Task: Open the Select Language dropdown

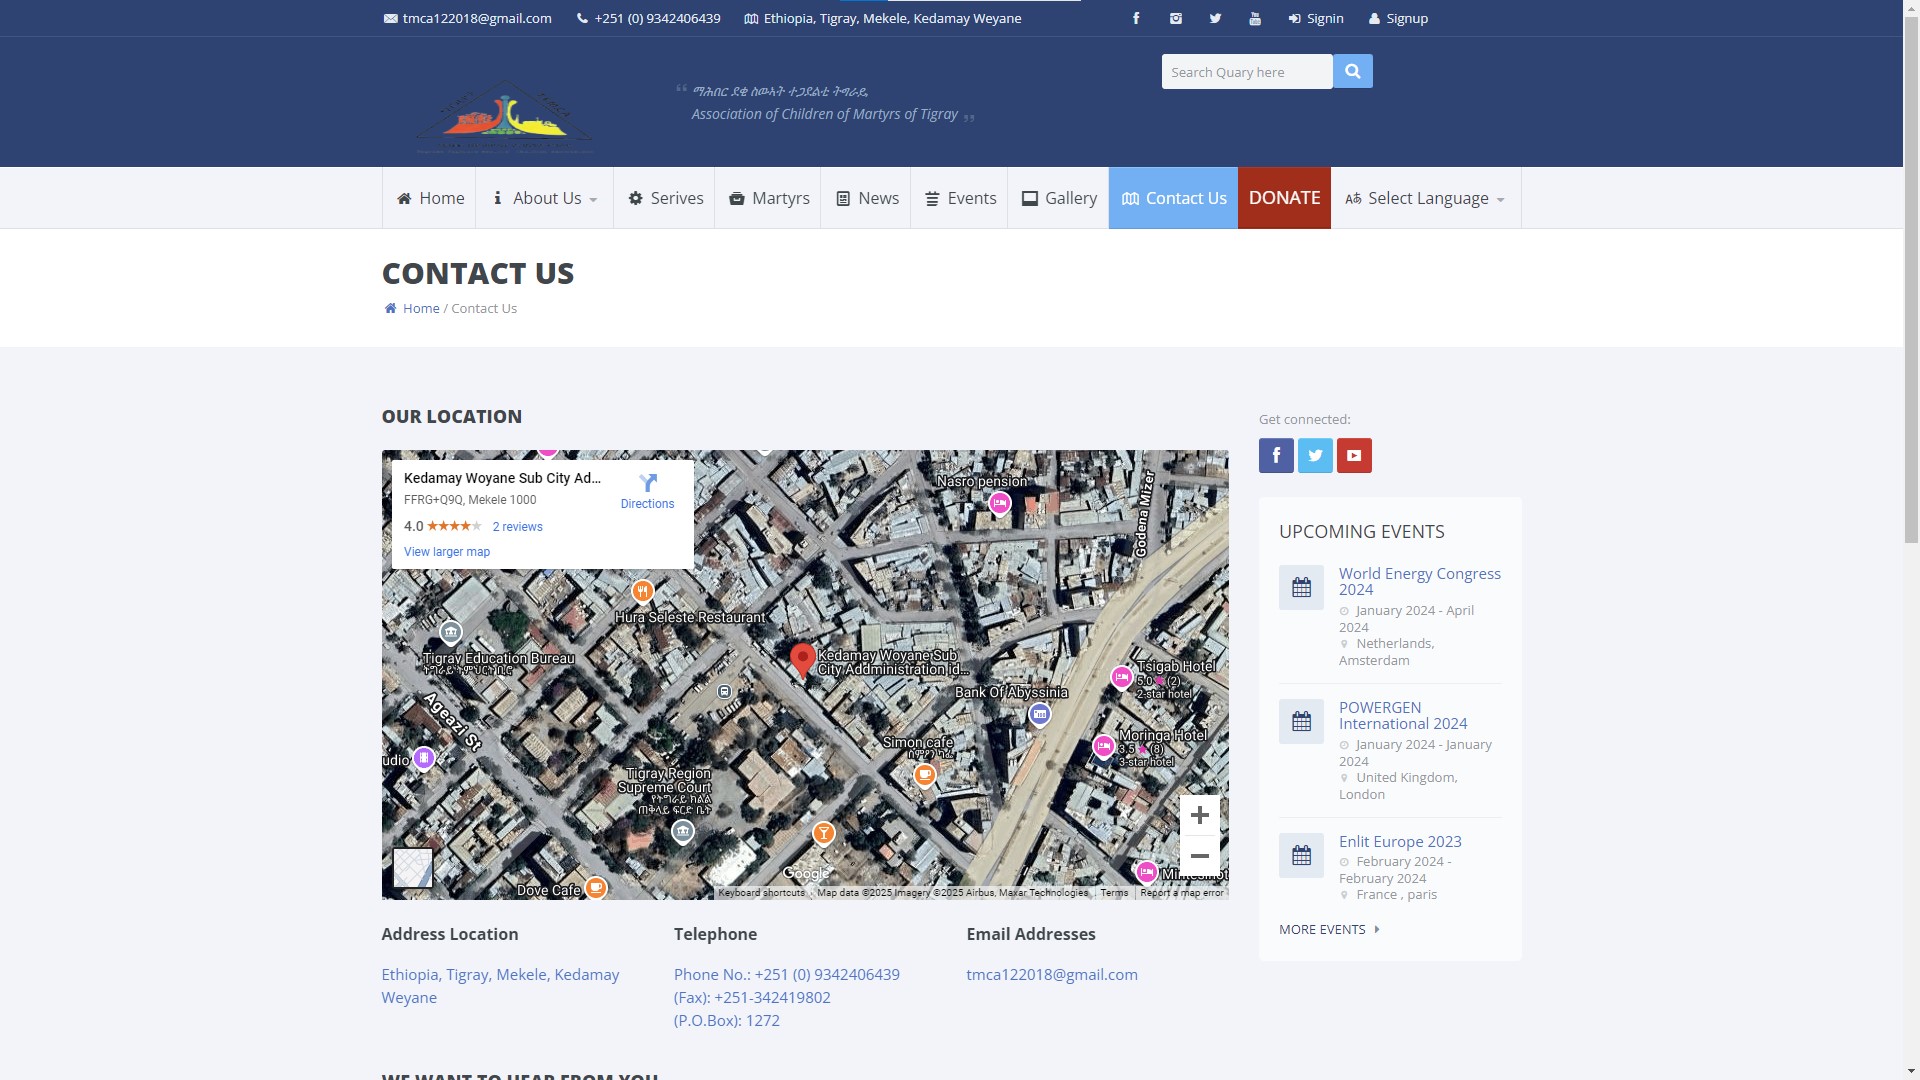Action: (x=1426, y=198)
